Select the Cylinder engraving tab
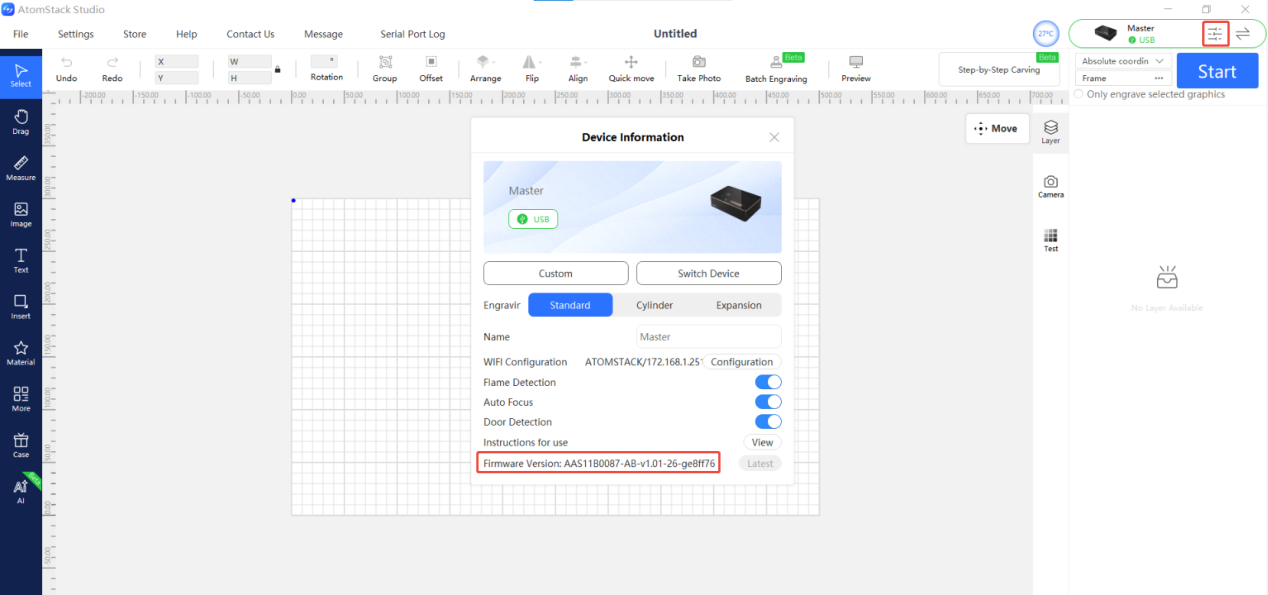 pos(655,305)
